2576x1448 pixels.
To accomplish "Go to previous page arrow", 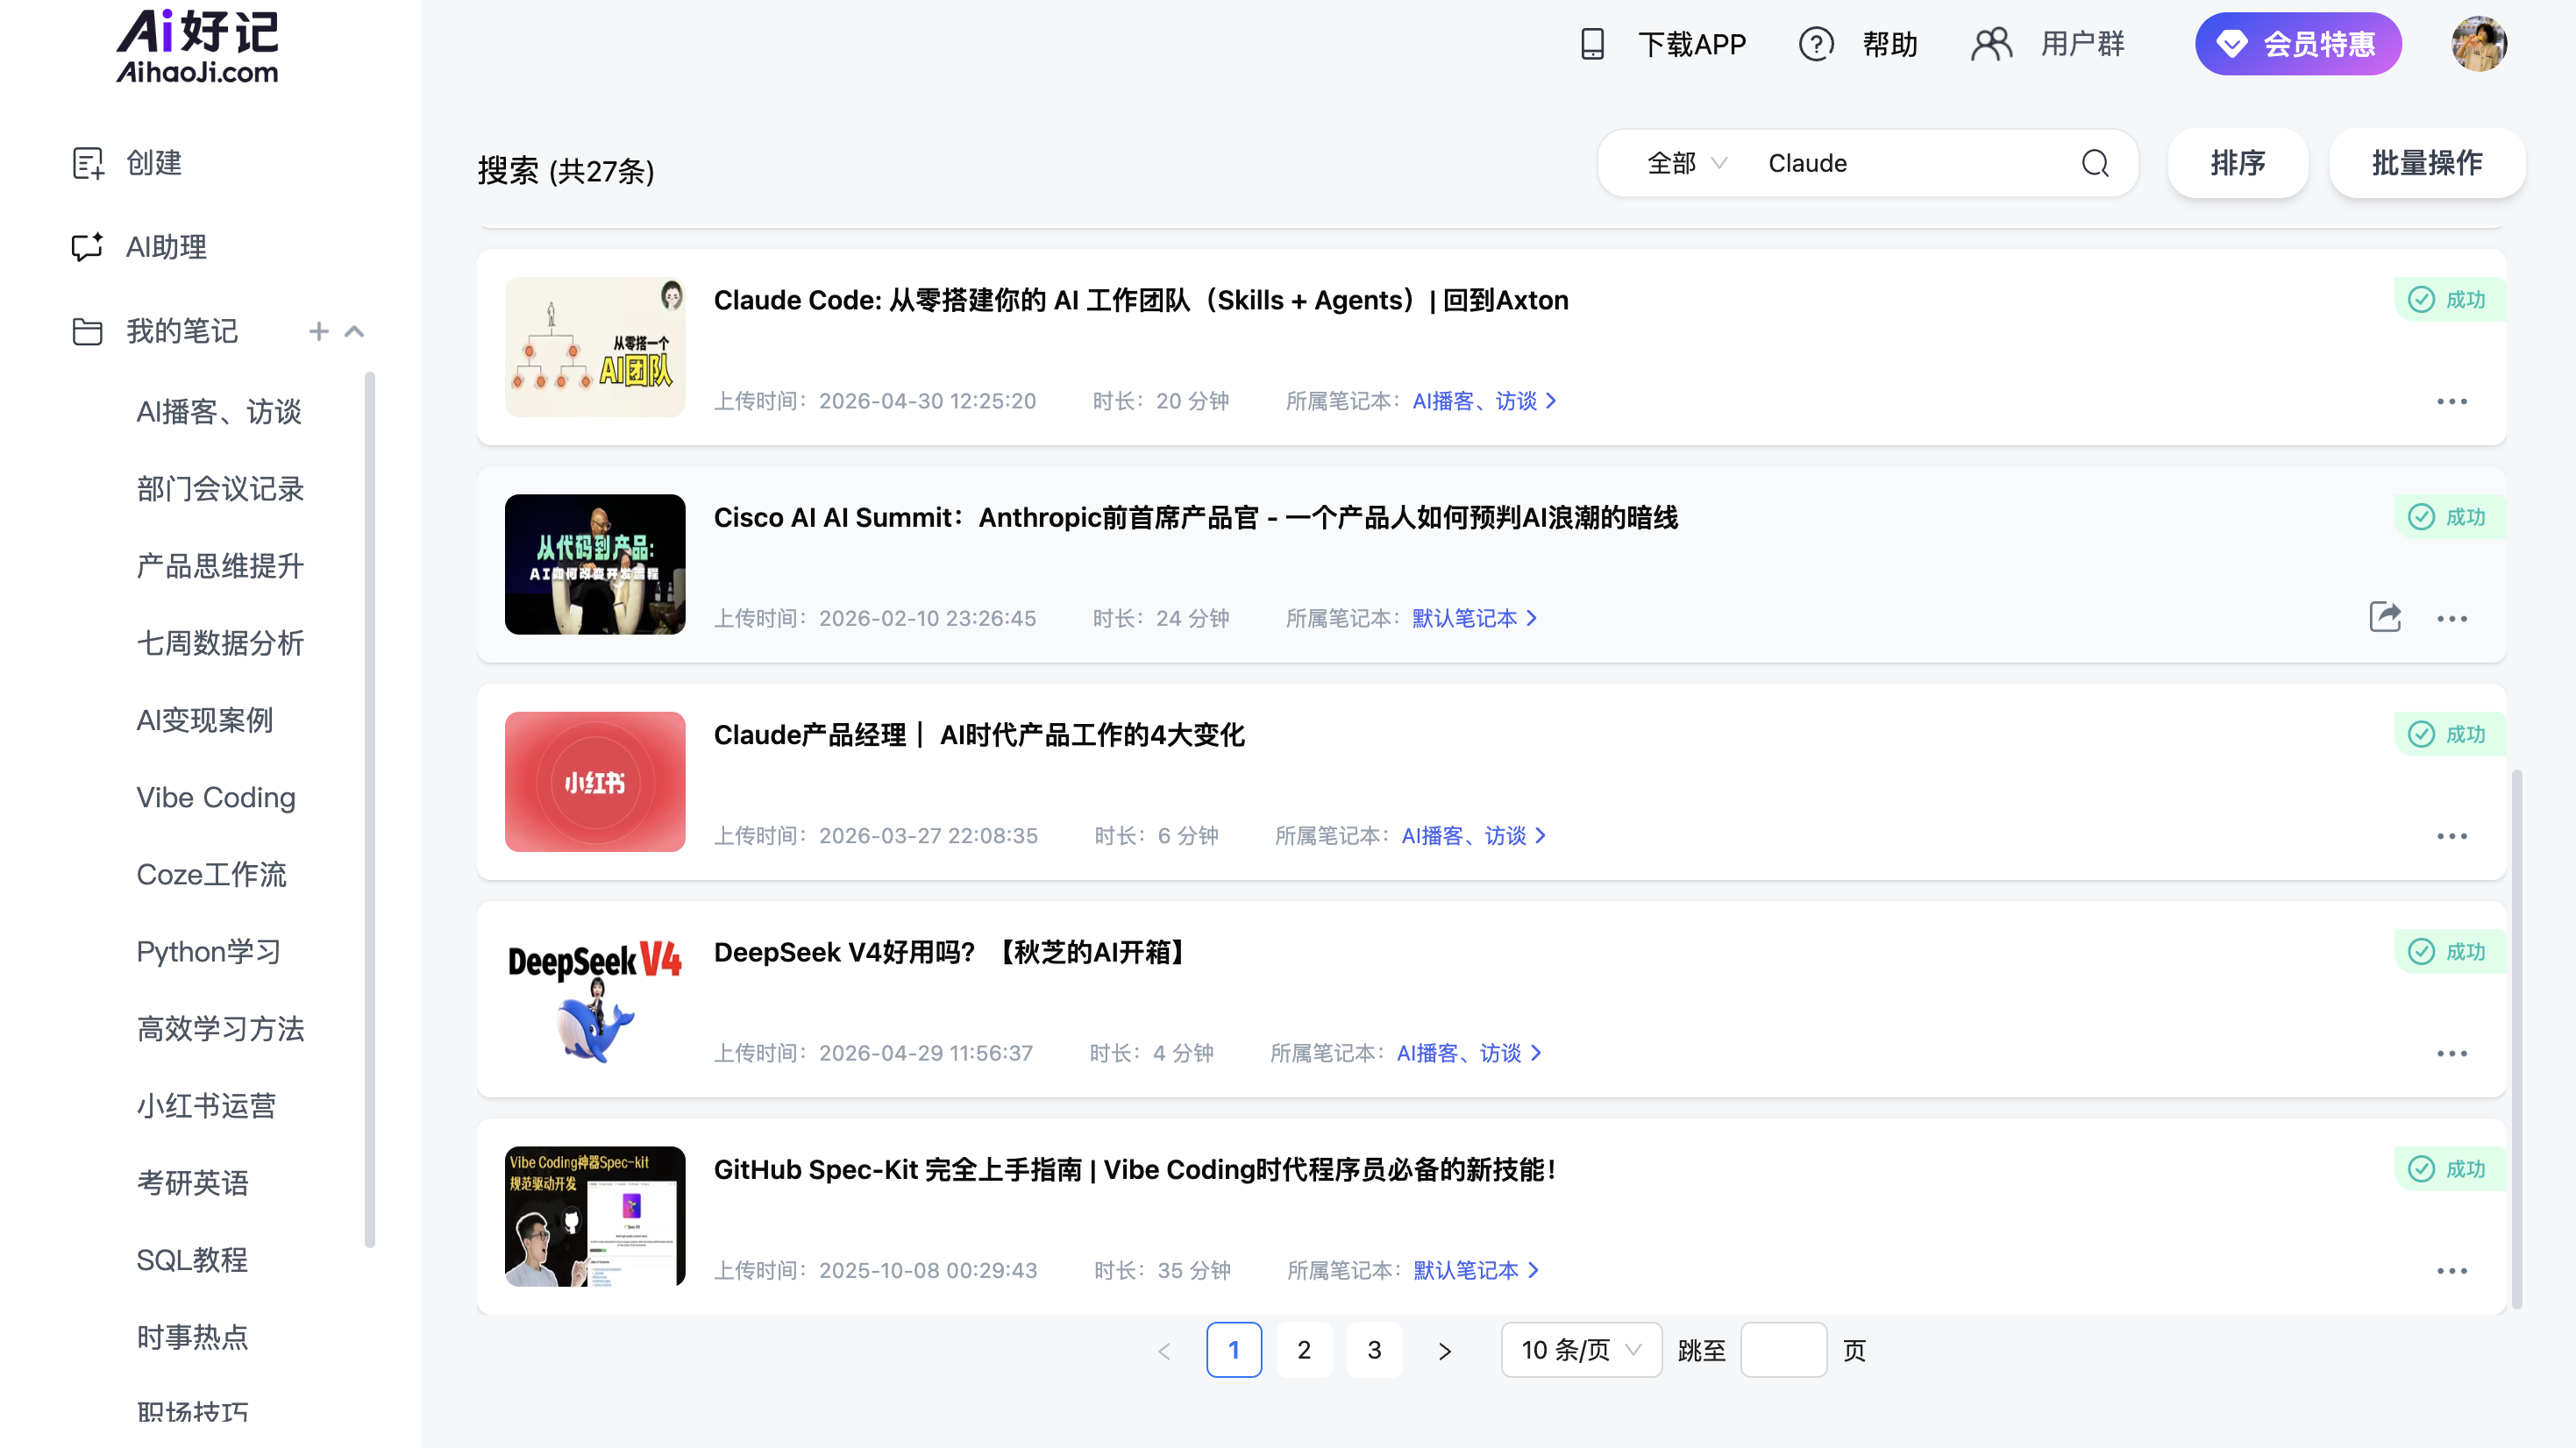I will [1164, 1351].
